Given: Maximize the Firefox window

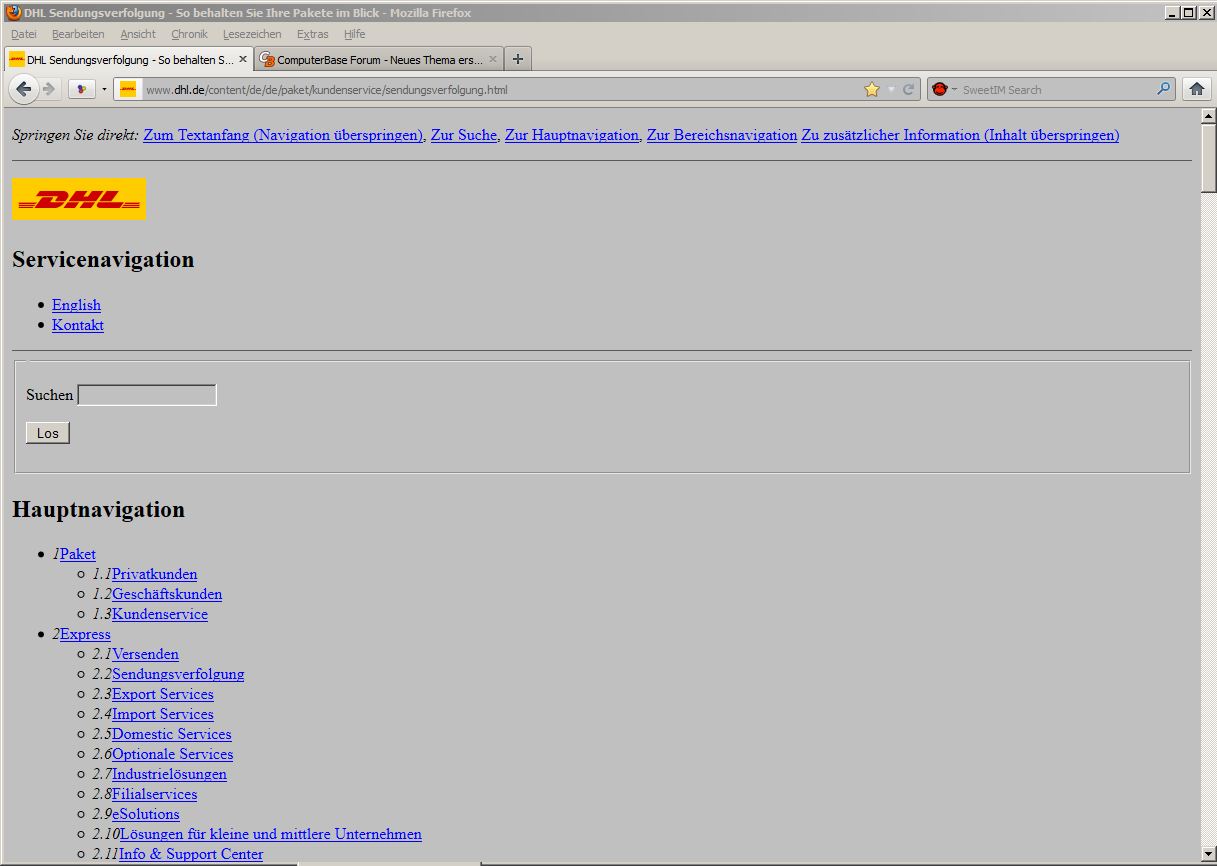Looking at the screenshot, I should 1188,13.
